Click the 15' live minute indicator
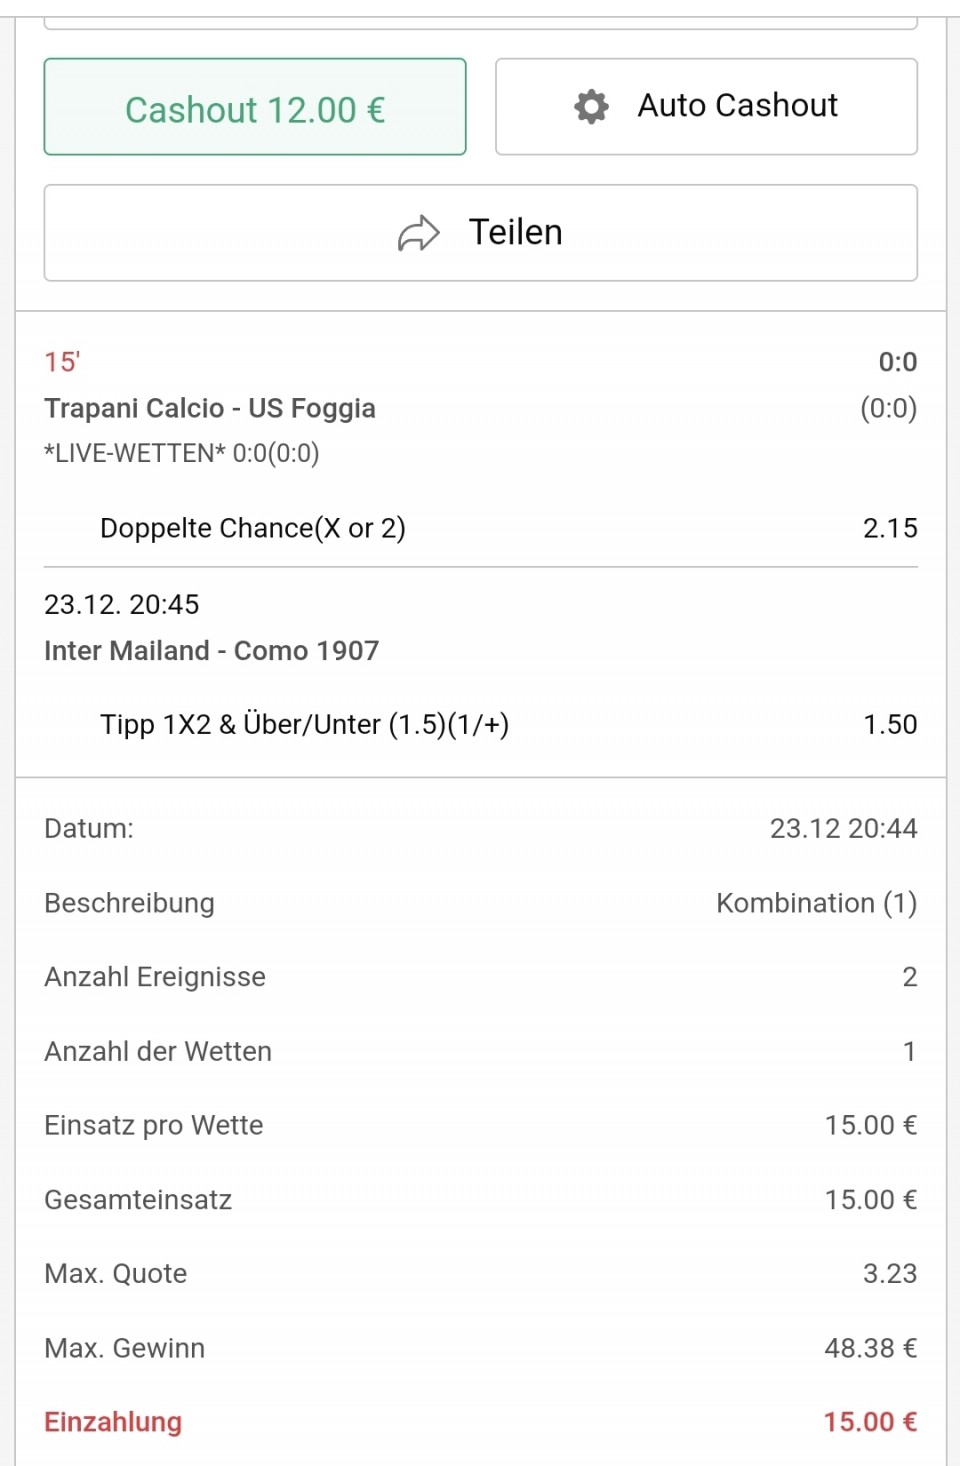 (62, 362)
